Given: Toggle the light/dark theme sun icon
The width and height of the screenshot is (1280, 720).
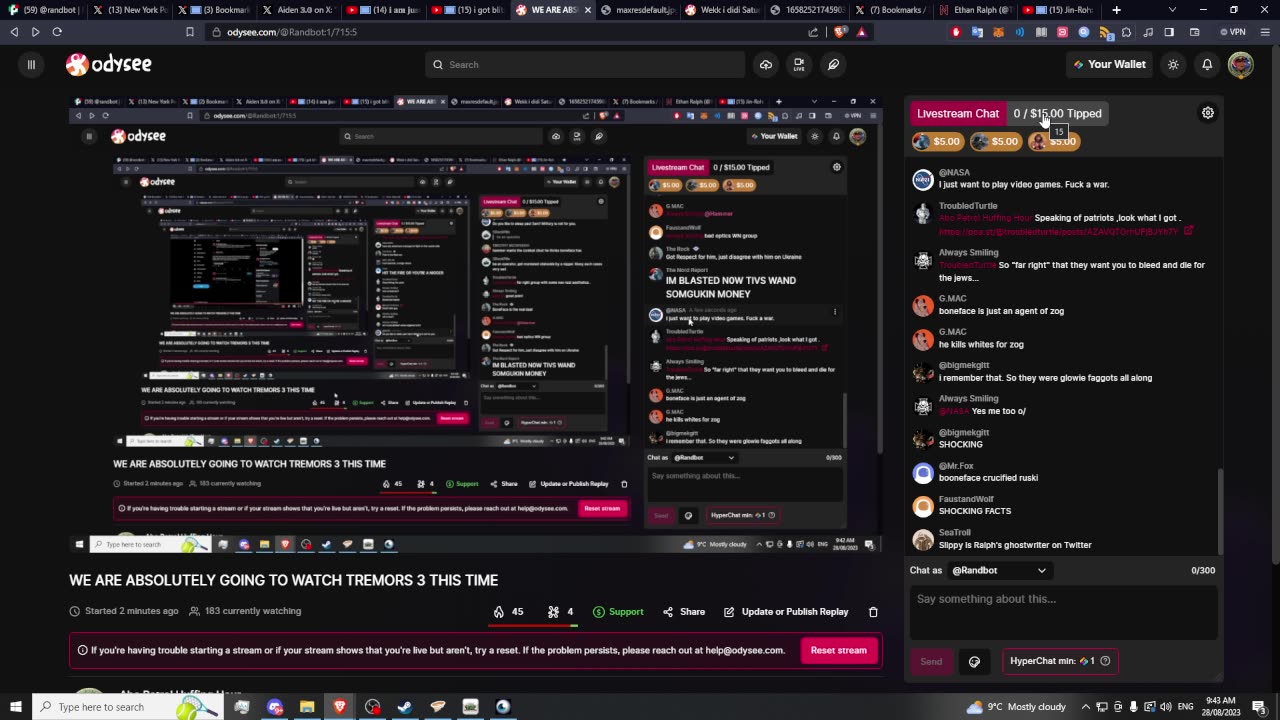Looking at the screenshot, I should coord(1173,64).
